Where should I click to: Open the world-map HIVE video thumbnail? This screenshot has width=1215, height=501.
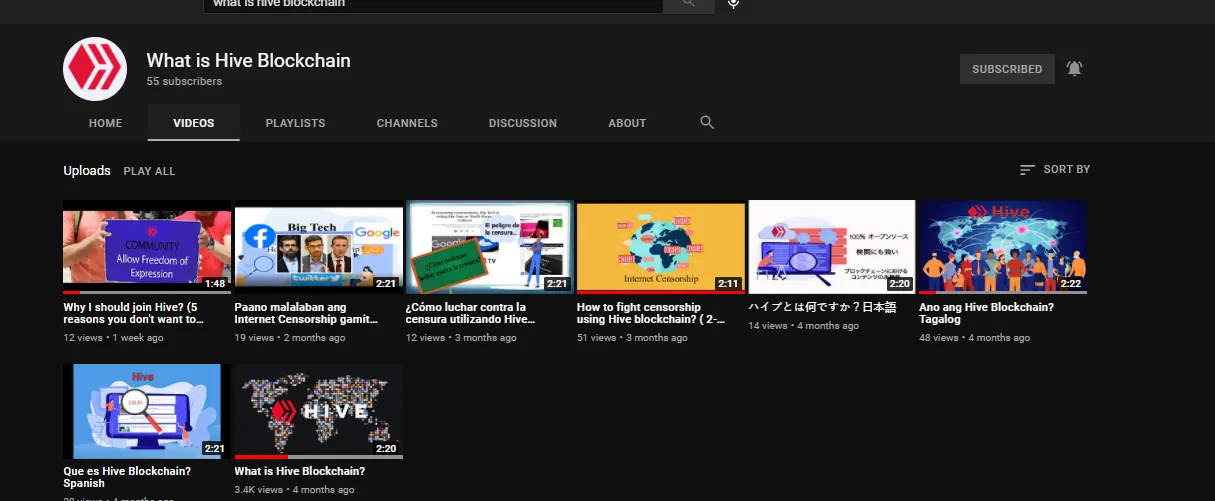pos(318,411)
